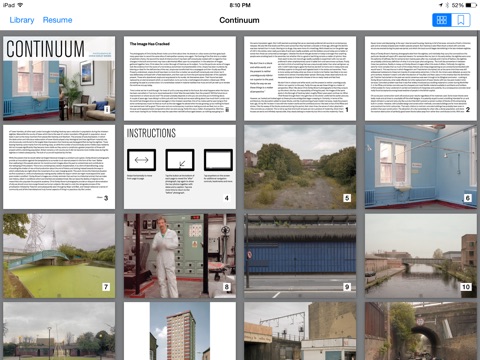This screenshot has height=360, width=480.
Task: Open page 7 green canal photo
Action: coord(59,256)
